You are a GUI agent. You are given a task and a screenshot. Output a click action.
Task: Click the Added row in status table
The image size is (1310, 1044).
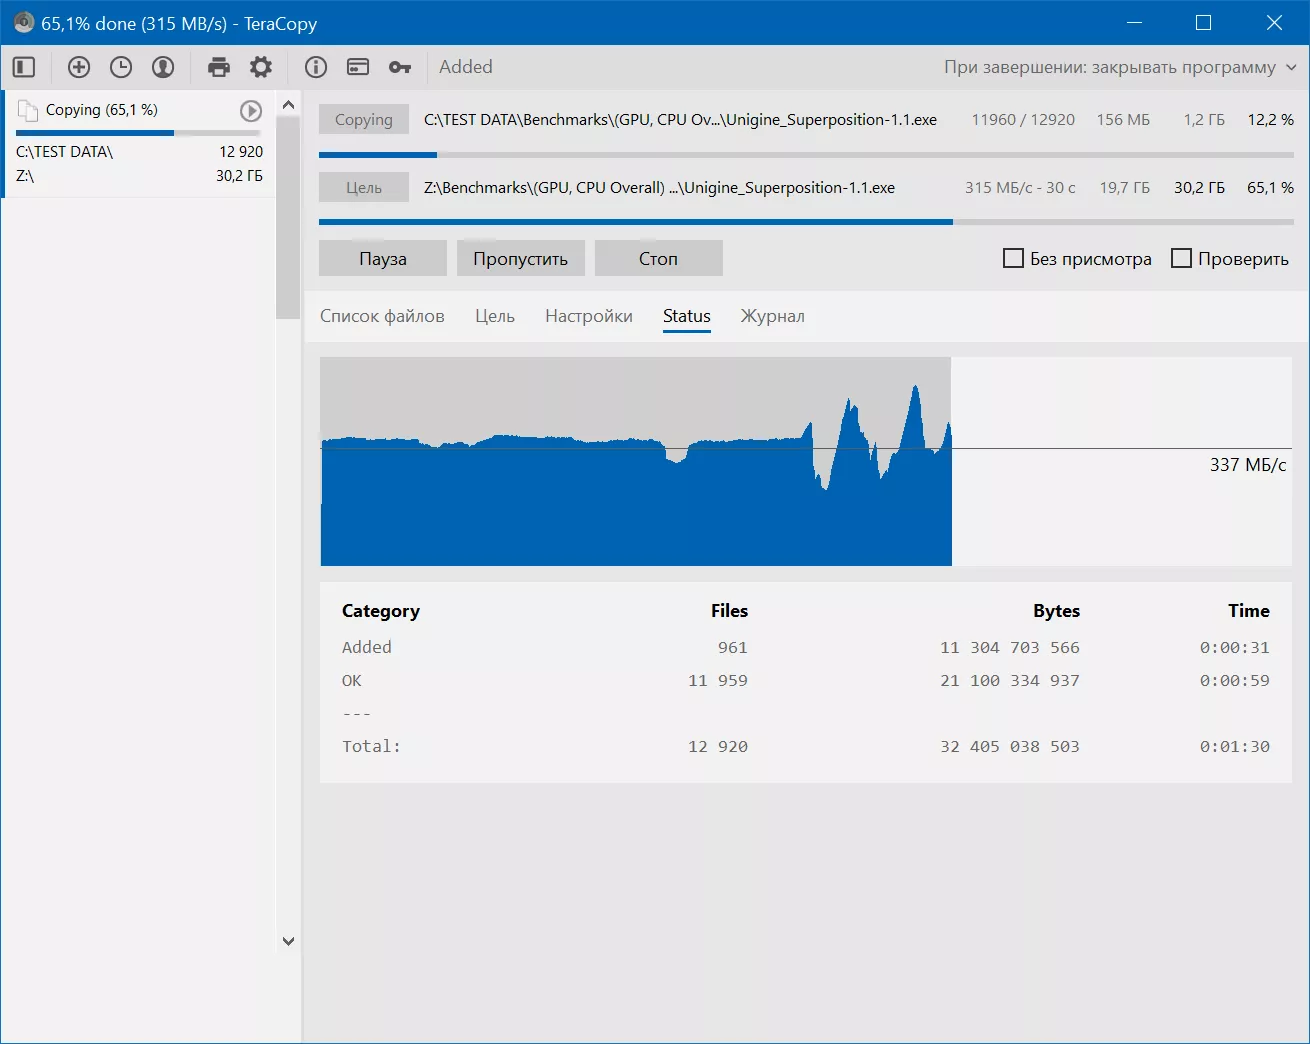click(806, 647)
